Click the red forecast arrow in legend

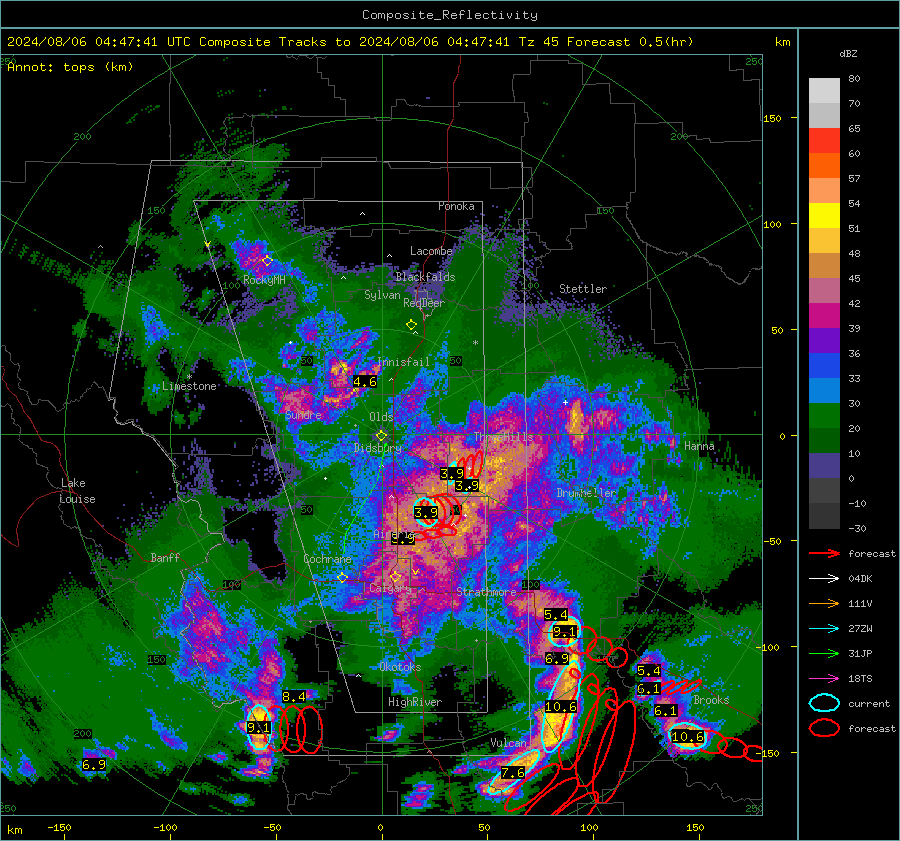(x=824, y=553)
